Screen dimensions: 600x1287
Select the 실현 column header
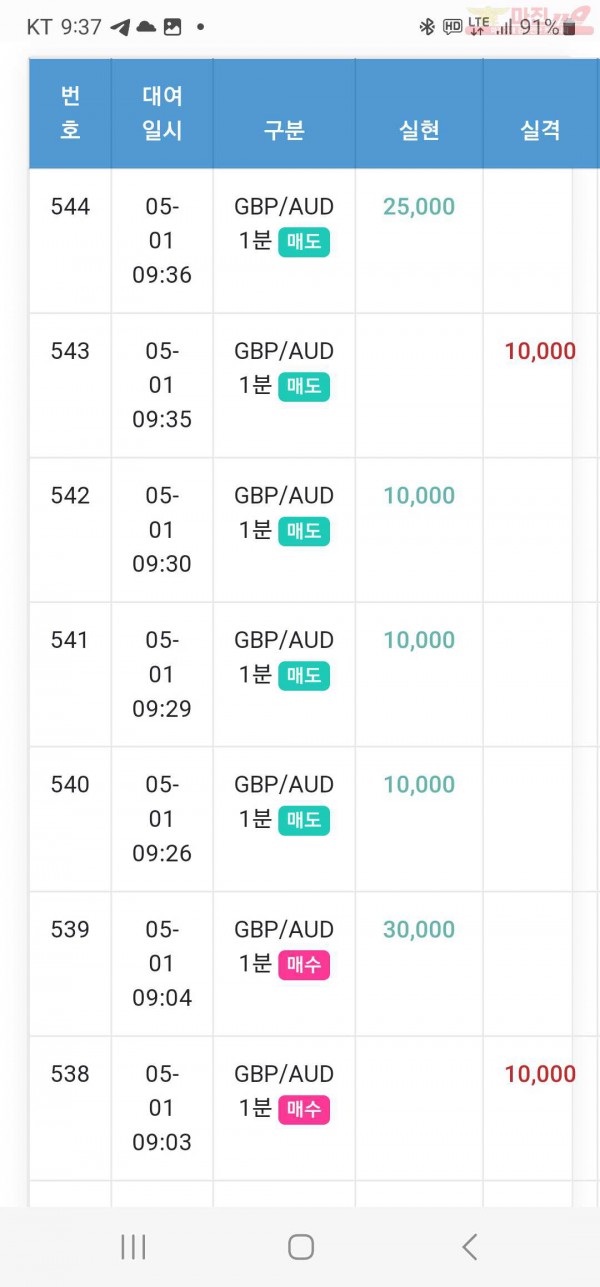[x=419, y=130]
